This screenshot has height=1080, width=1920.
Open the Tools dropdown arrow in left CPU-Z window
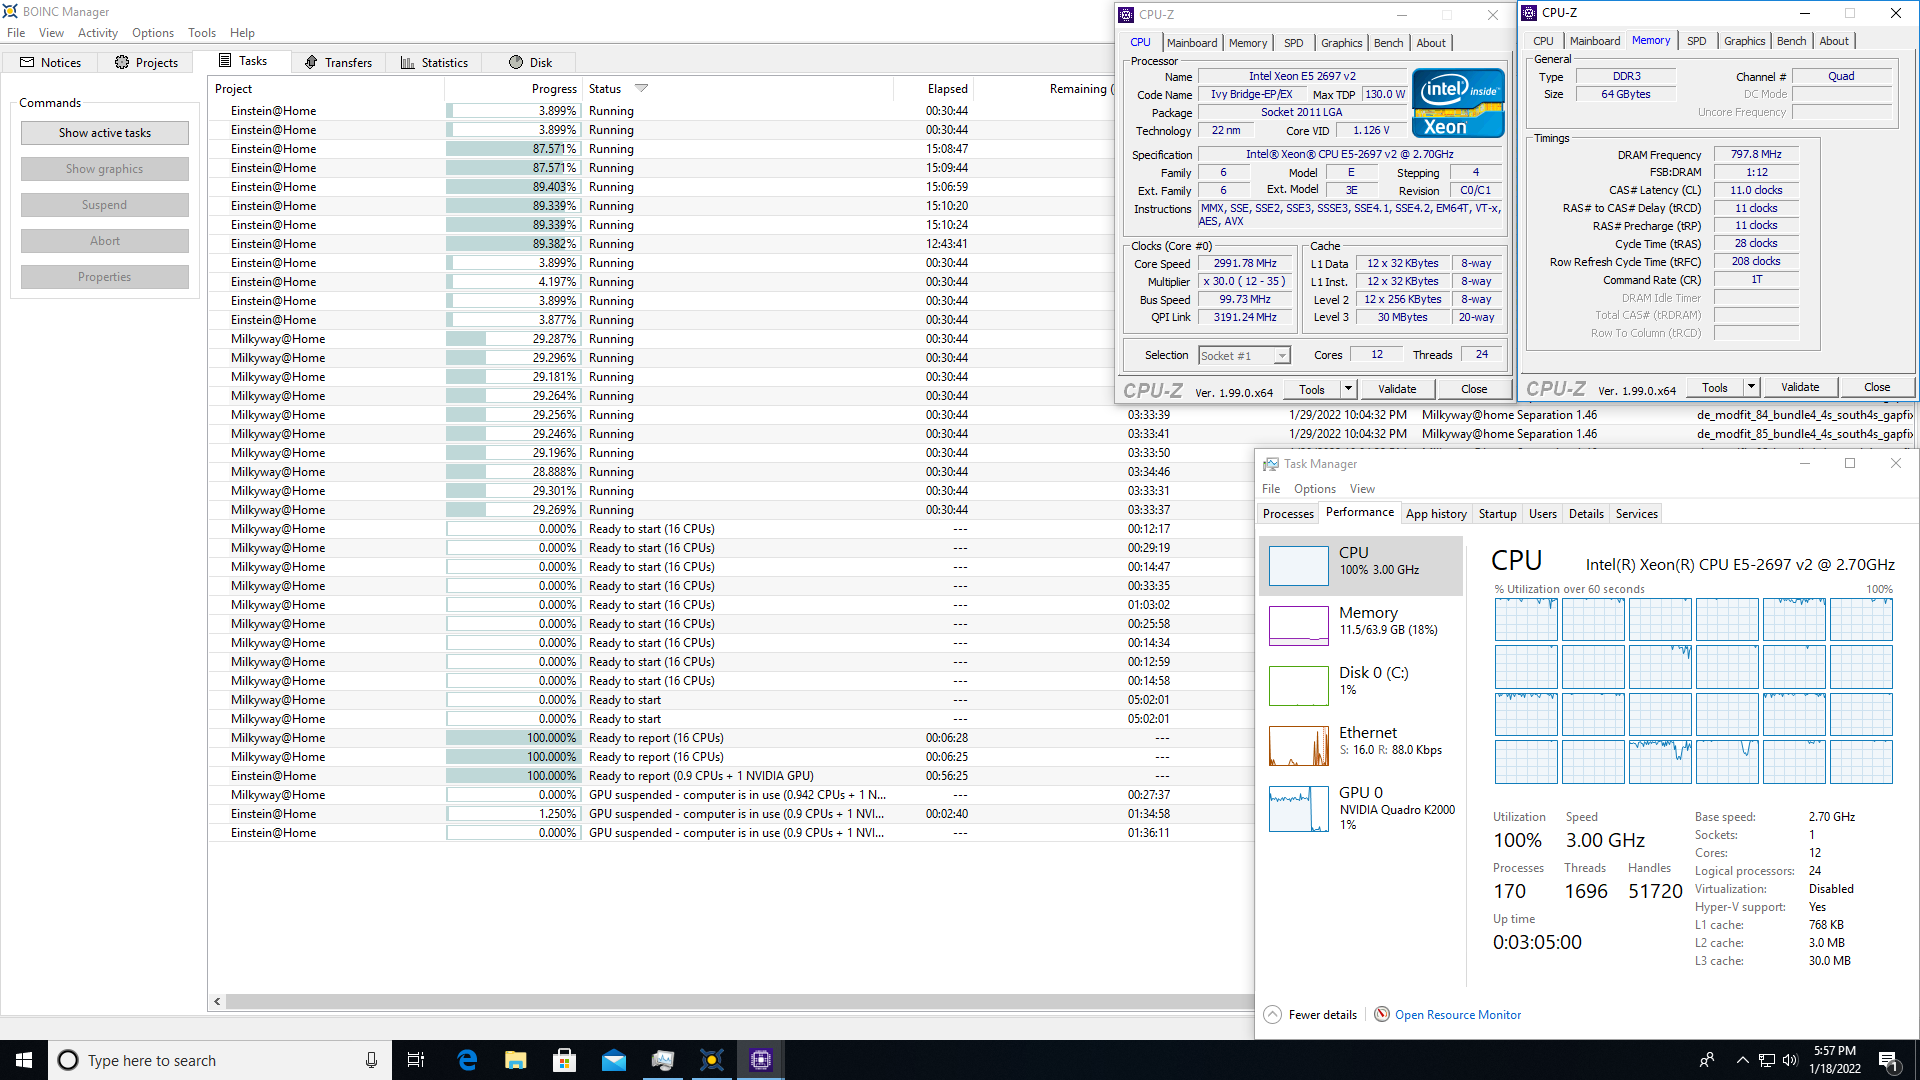pyautogui.click(x=1348, y=389)
